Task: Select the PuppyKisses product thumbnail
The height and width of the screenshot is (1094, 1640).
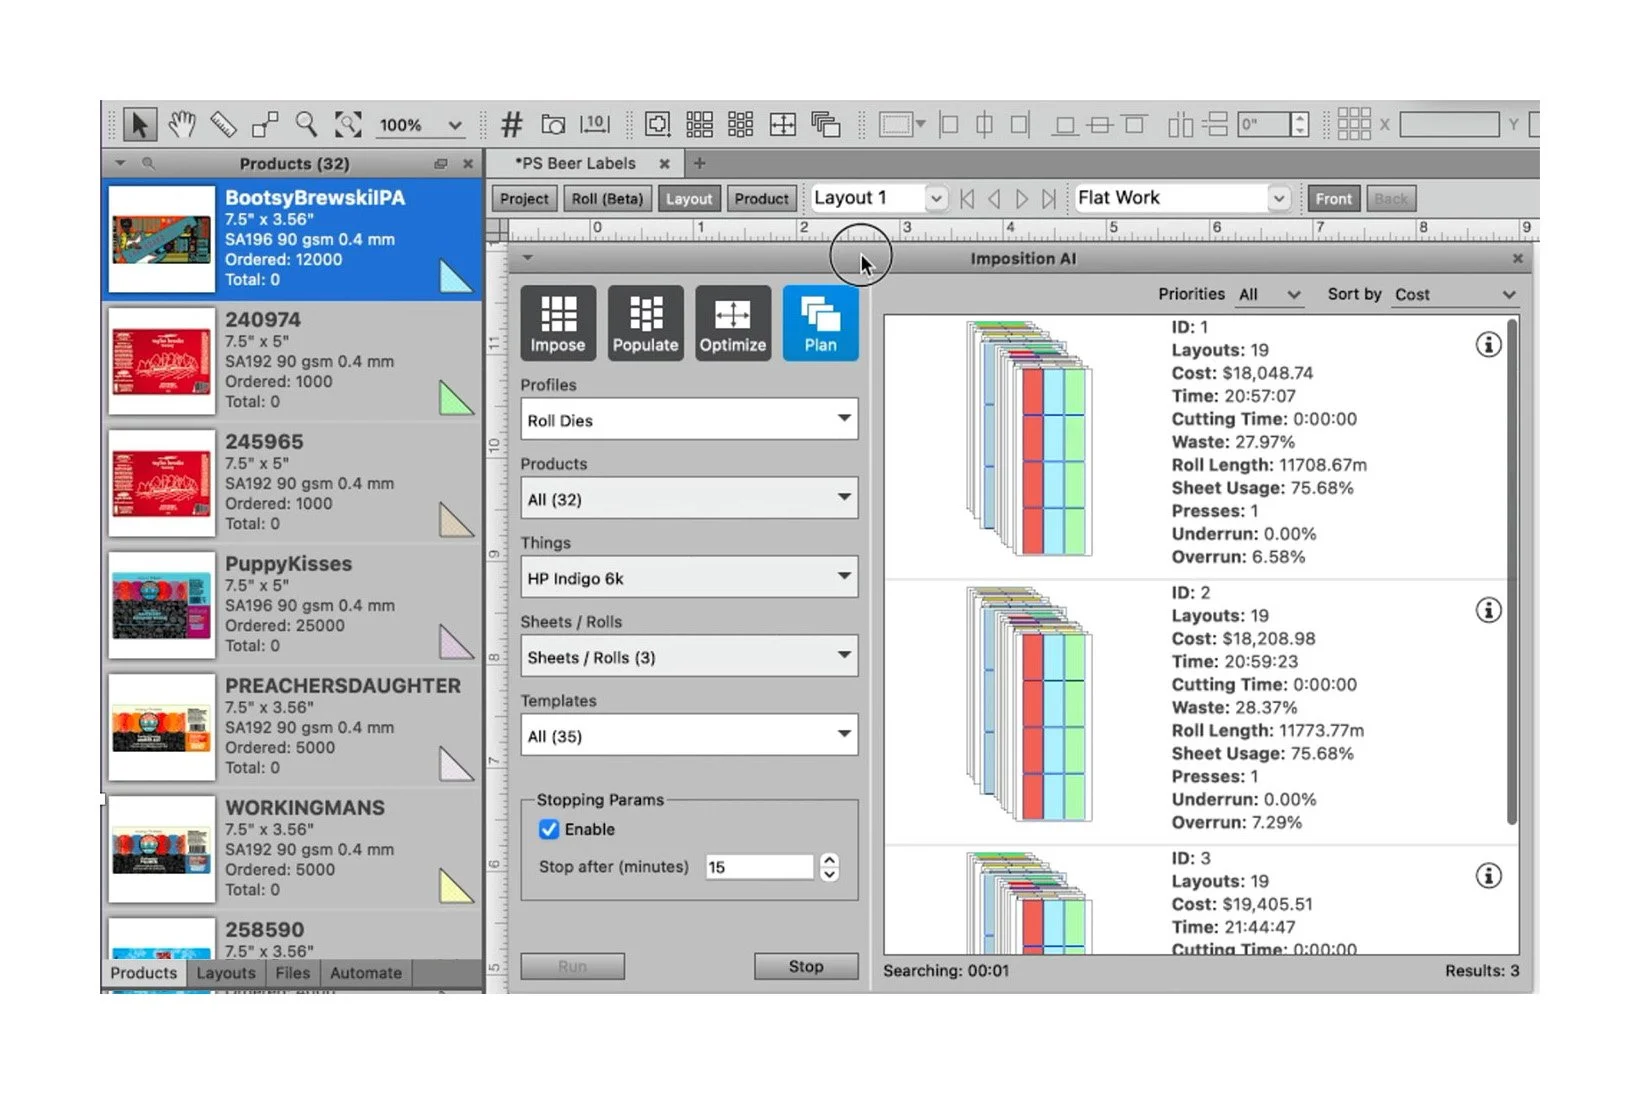Action: click(x=162, y=605)
